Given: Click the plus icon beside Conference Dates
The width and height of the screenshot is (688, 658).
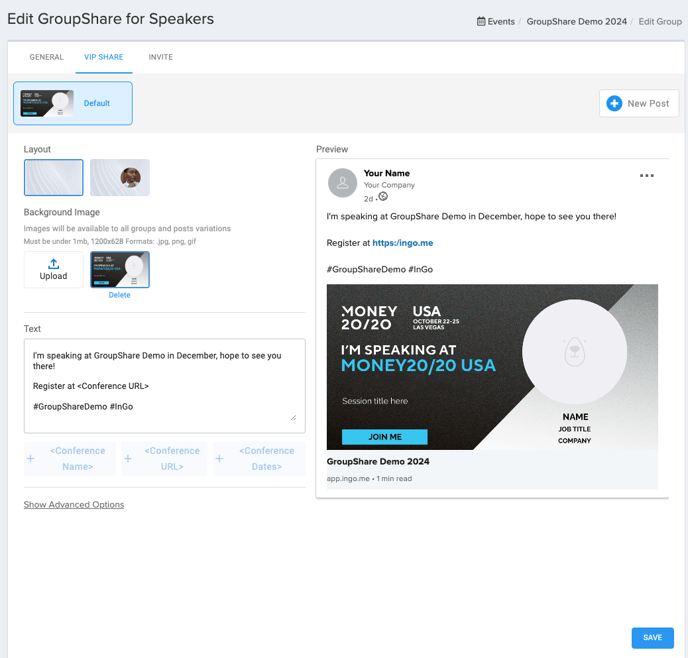Looking at the screenshot, I should (219, 458).
